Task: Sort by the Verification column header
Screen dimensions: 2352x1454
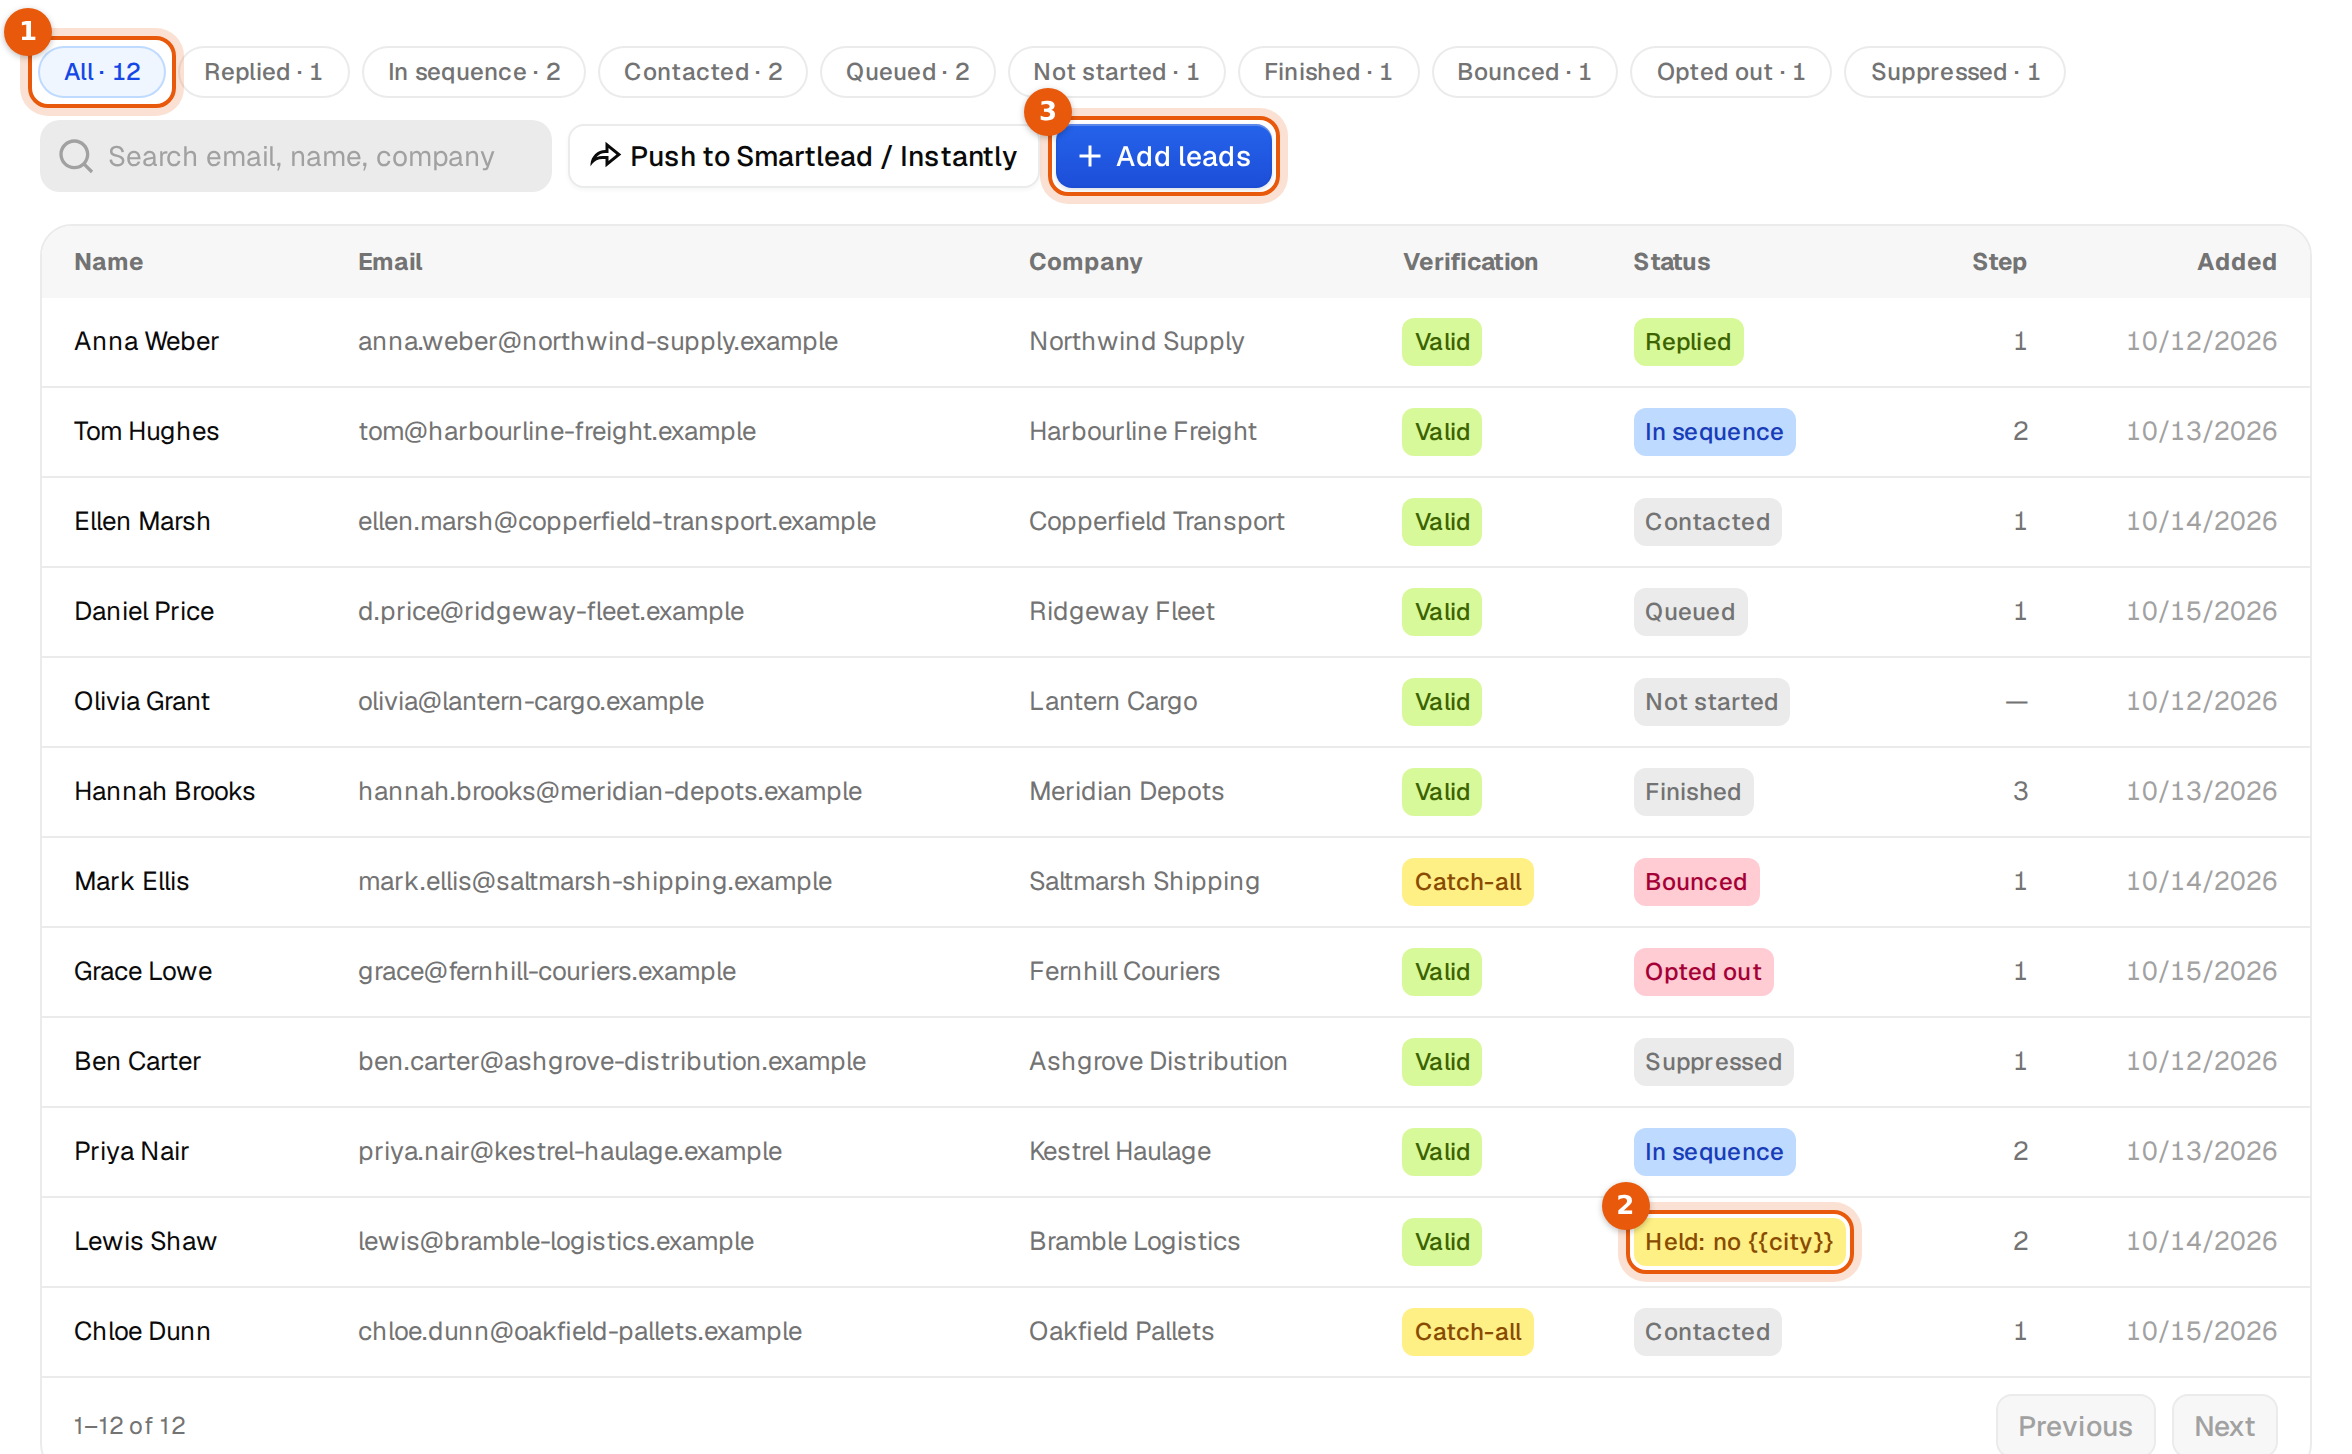Action: [1470, 262]
